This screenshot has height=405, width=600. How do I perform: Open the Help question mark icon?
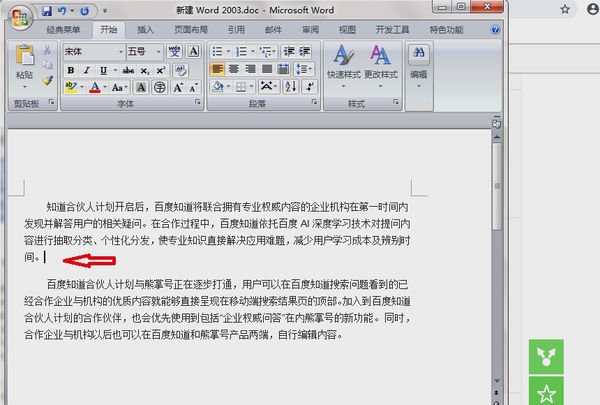(495, 29)
